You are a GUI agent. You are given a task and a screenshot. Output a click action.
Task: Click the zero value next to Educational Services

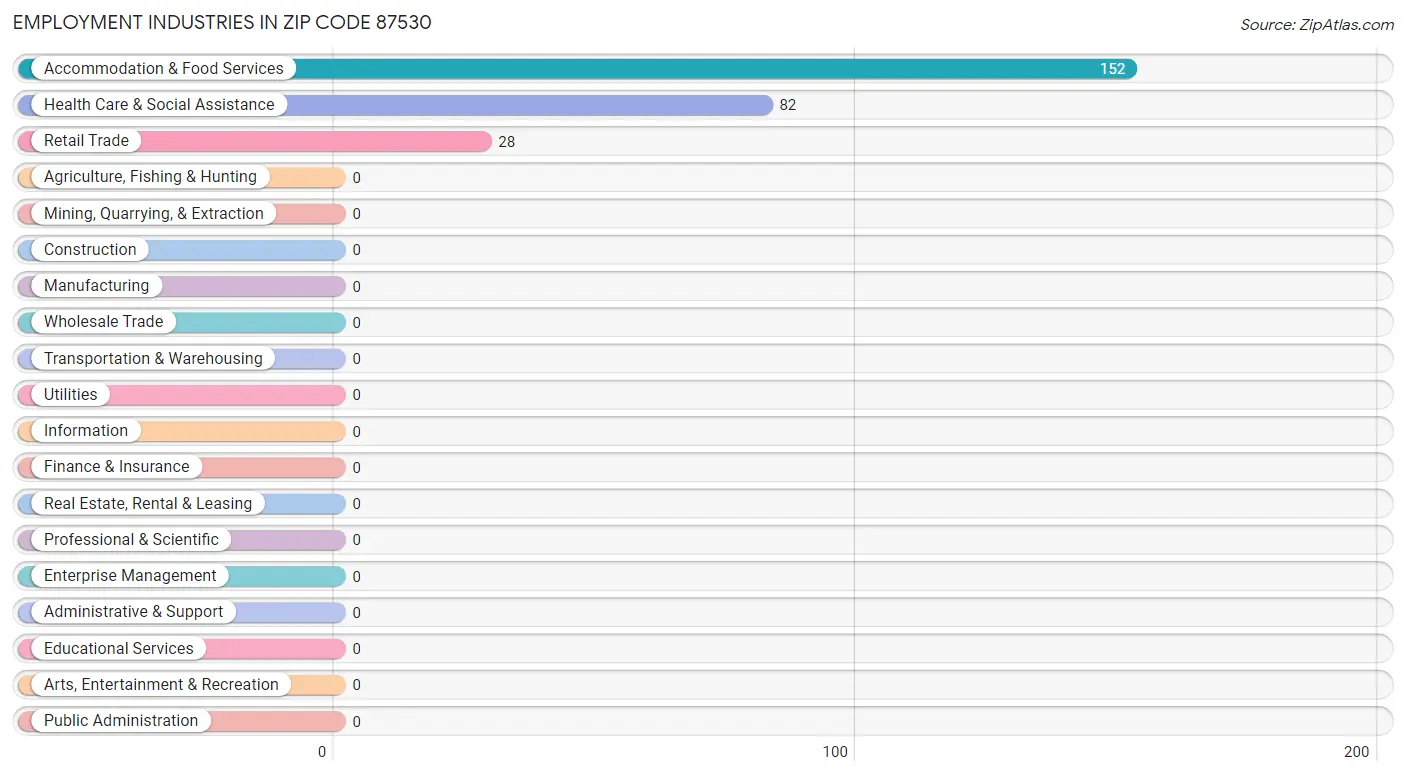356,649
